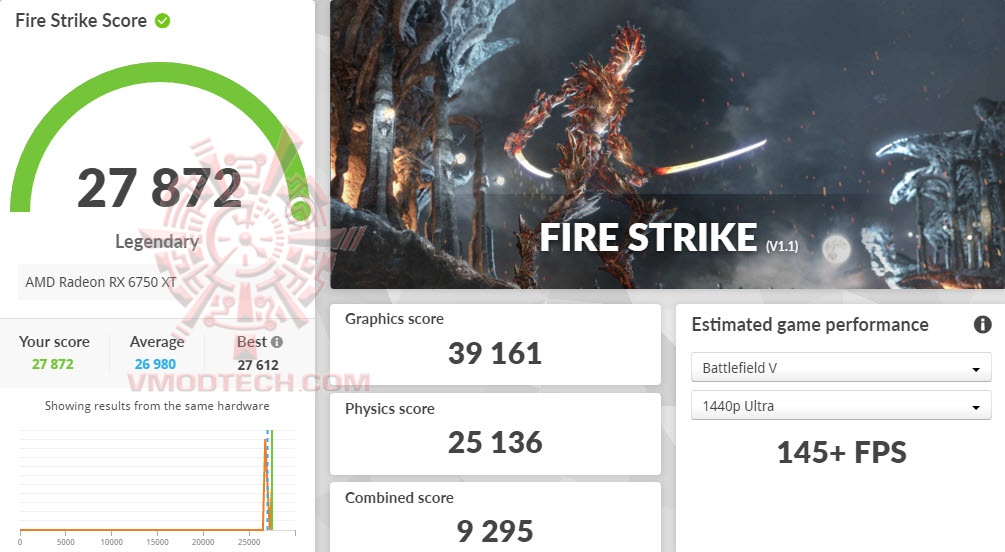
Task: Open the Battlefield V game dropdown
Action: pyautogui.click(x=840, y=368)
